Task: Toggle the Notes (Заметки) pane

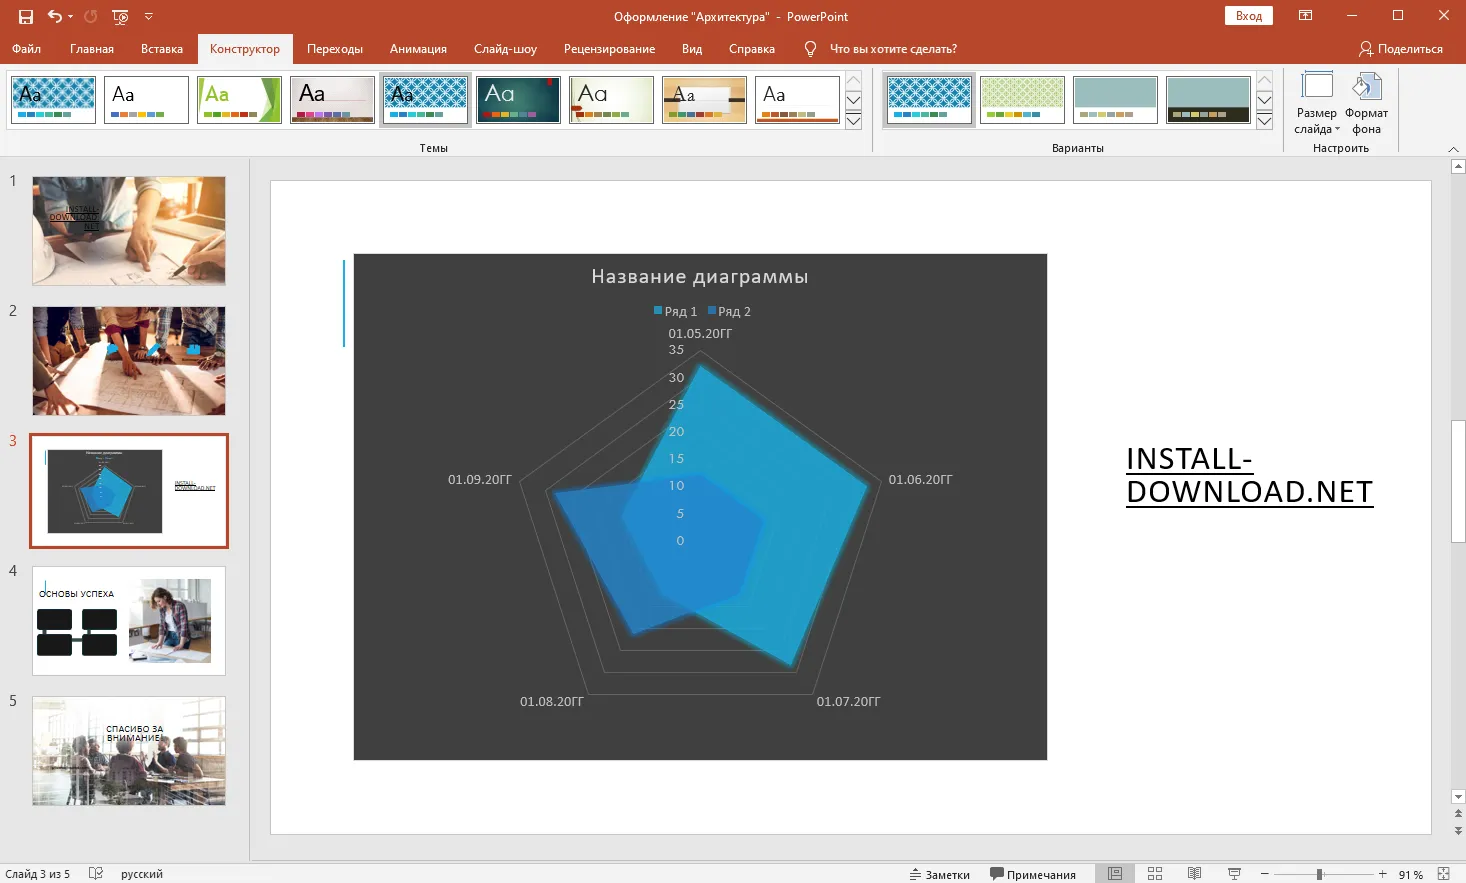Action: pyautogui.click(x=939, y=874)
